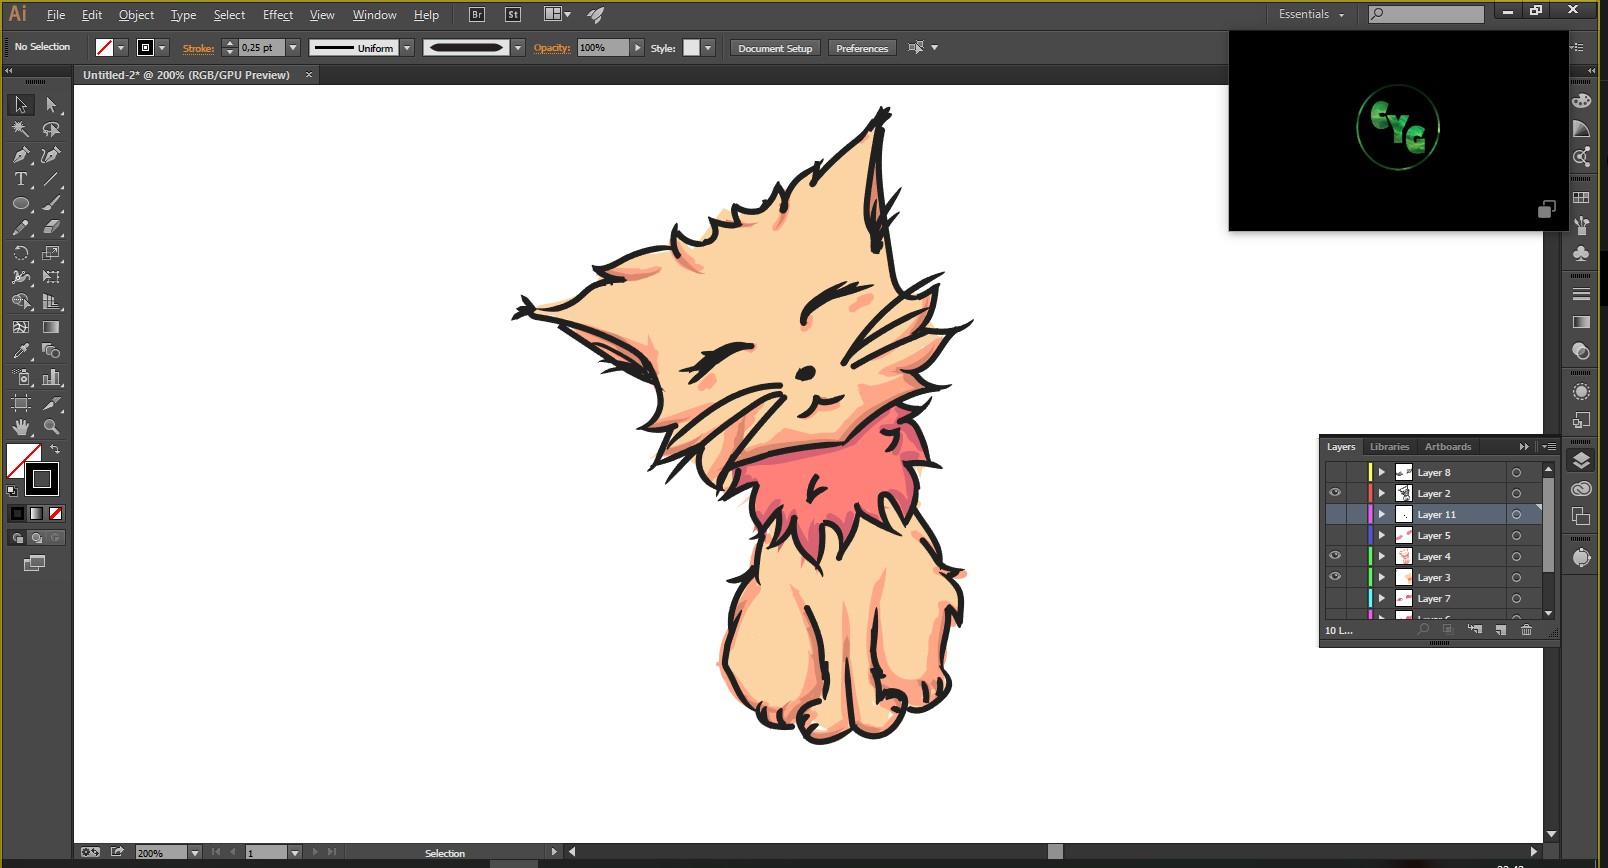The image size is (1608, 868).
Task: Set None color mode button
Action: (x=56, y=513)
